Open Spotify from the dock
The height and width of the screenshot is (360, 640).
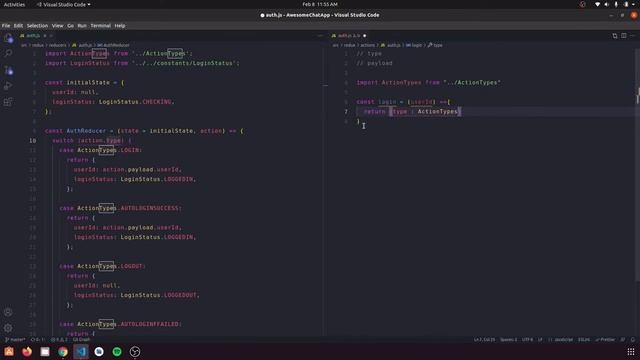(x=117, y=351)
